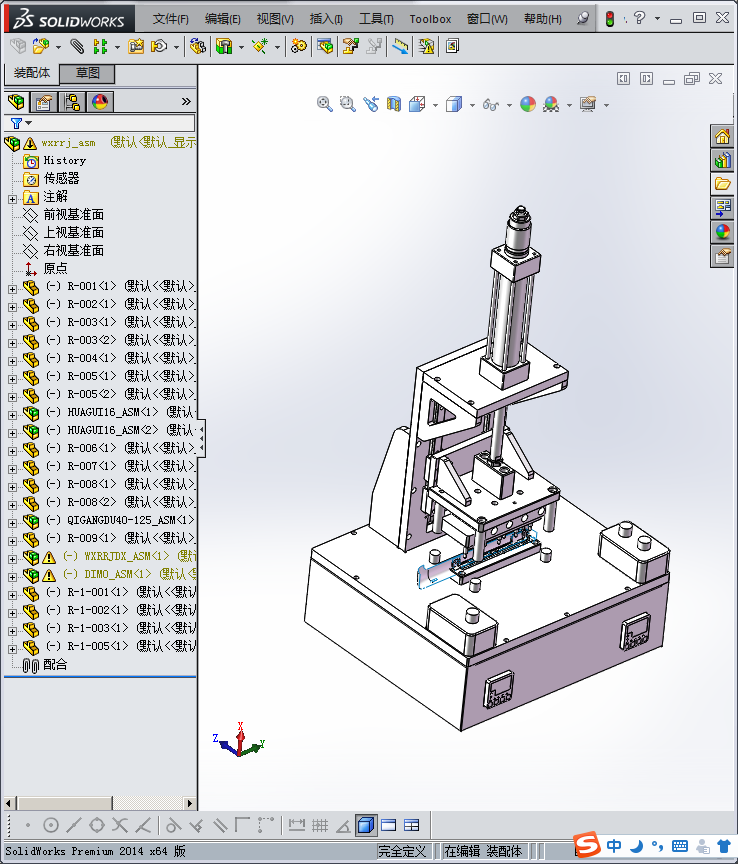Image resolution: width=738 pixels, height=864 pixels.
Task: Click the tree scrollbar right arrow
Action: click(x=190, y=803)
